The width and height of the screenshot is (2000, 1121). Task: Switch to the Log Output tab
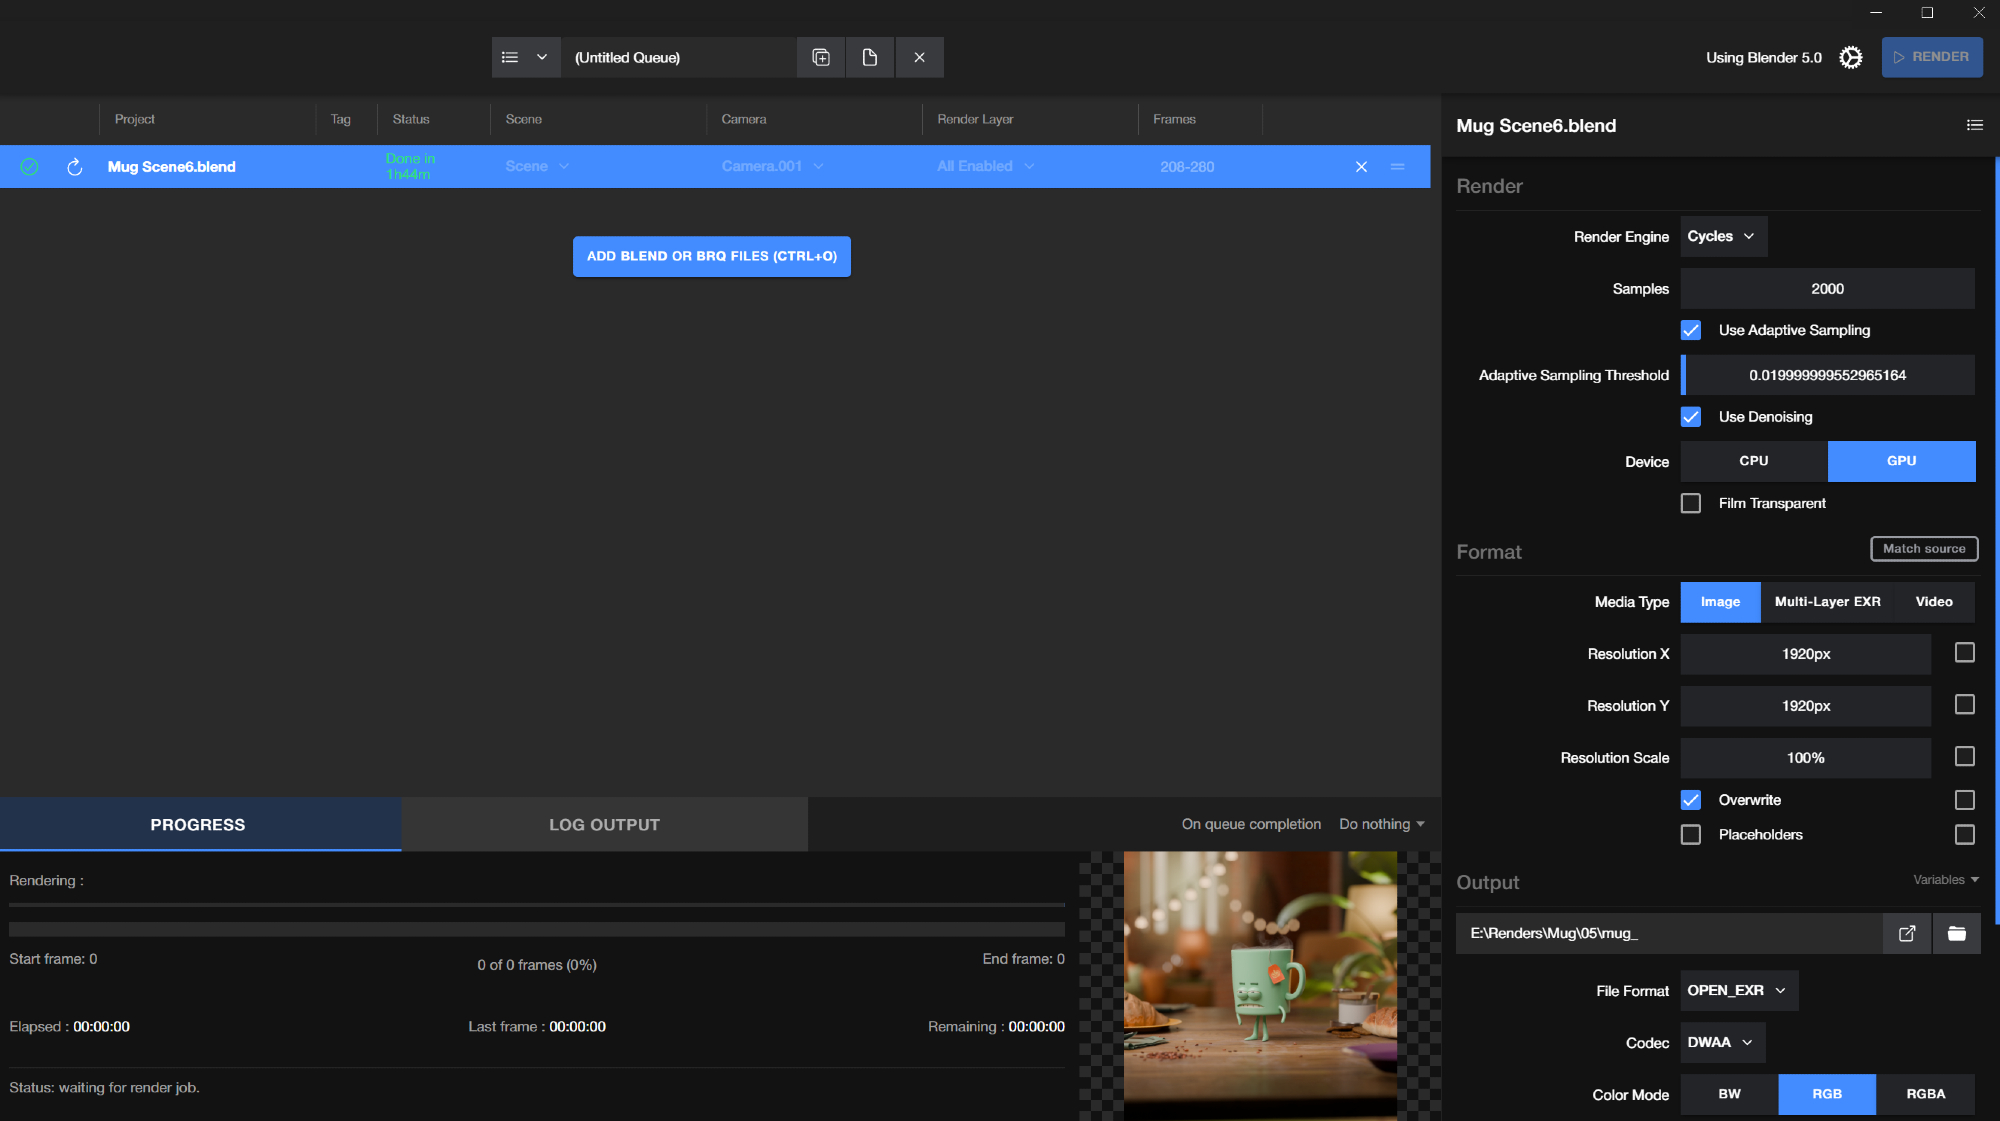tap(604, 824)
